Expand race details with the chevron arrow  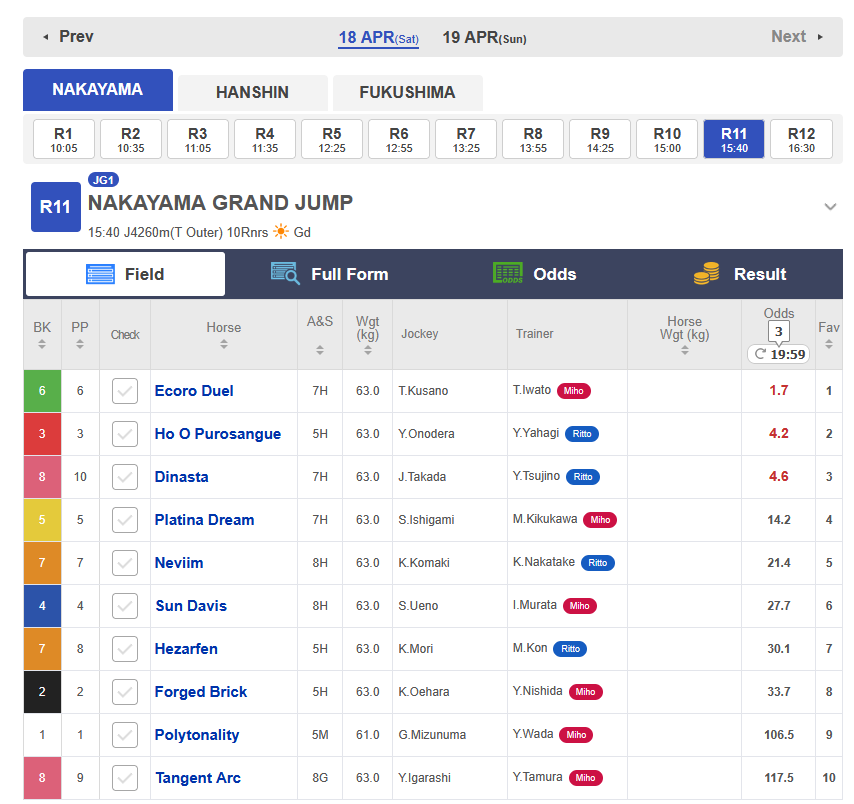tap(829, 207)
